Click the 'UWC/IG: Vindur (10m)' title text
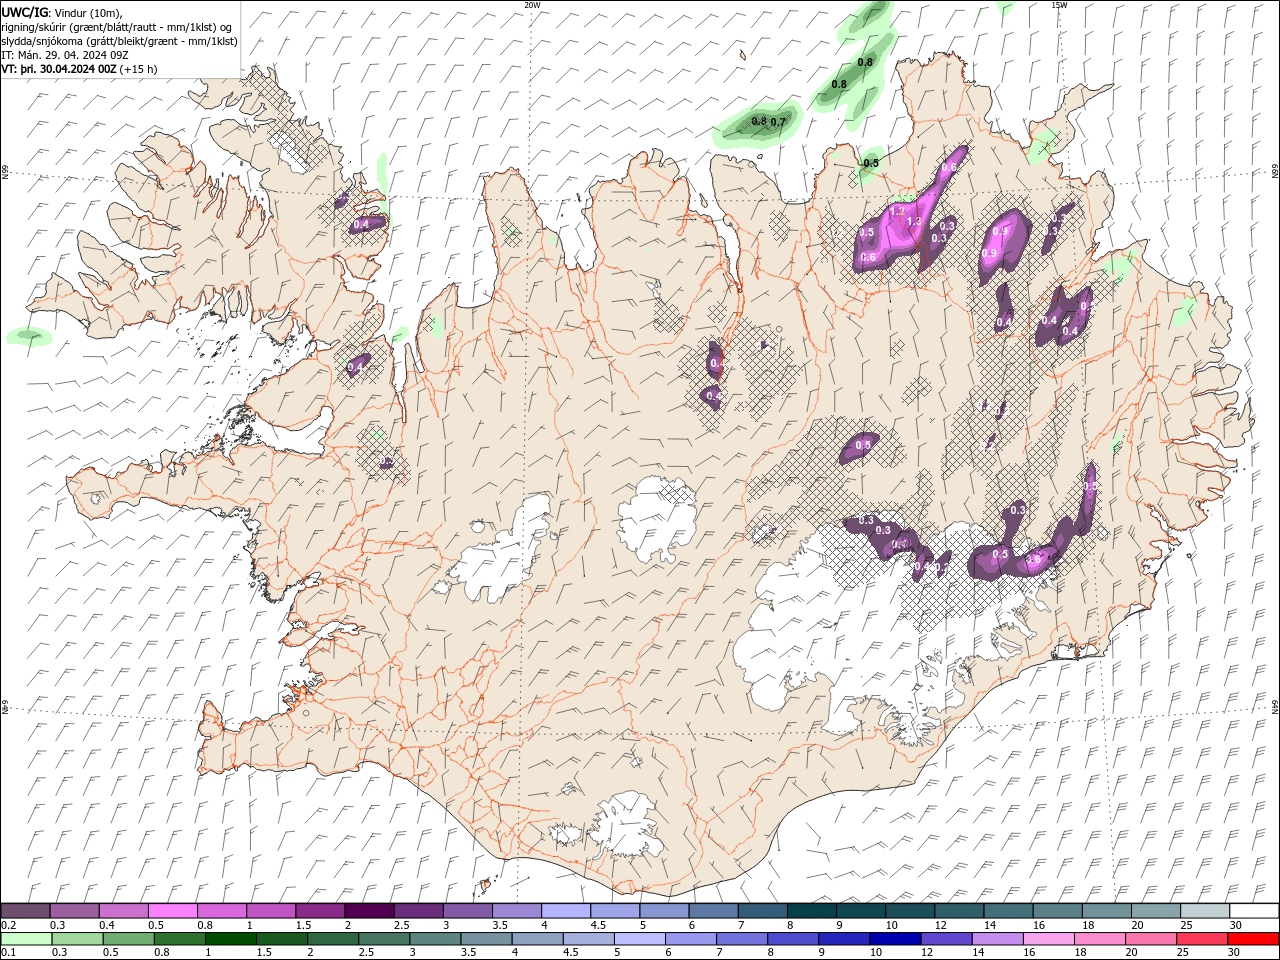 62,12
